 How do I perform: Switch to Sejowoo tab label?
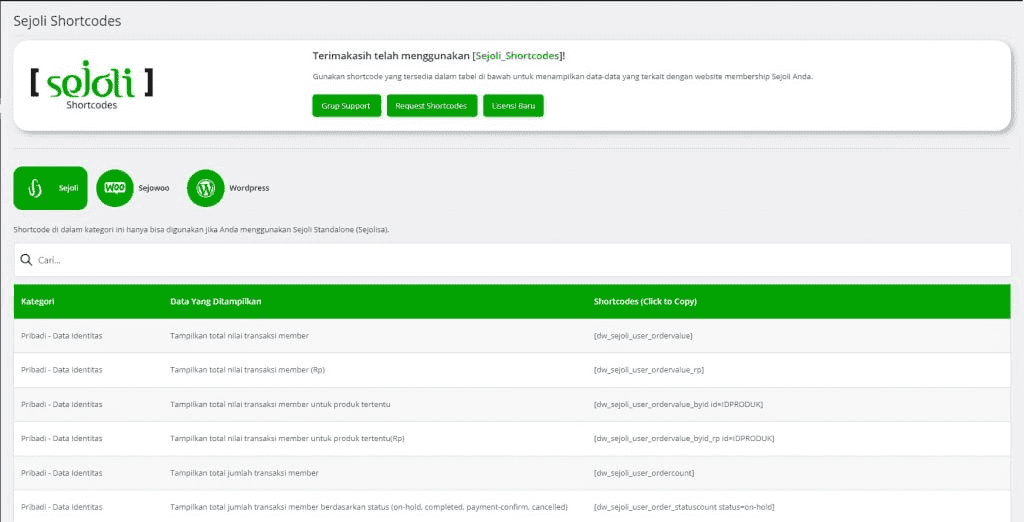[153, 188]
